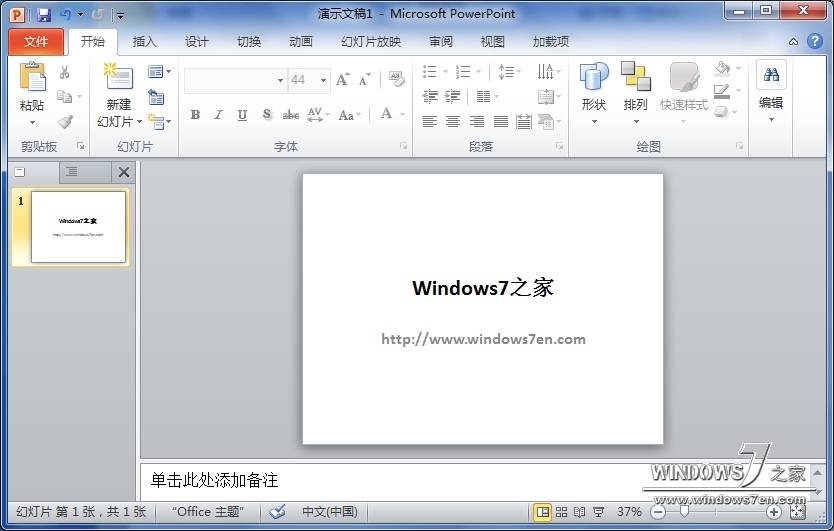Toggle text Shadow formatting
834x531 pixels.
click(x=266, y=114)
